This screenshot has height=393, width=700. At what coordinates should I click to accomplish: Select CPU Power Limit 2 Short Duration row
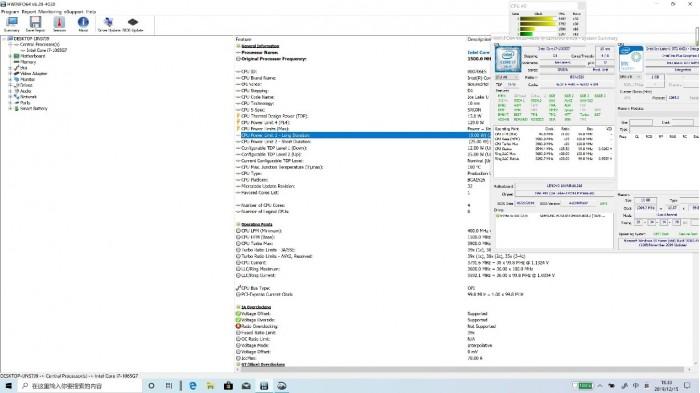point(363,142)
